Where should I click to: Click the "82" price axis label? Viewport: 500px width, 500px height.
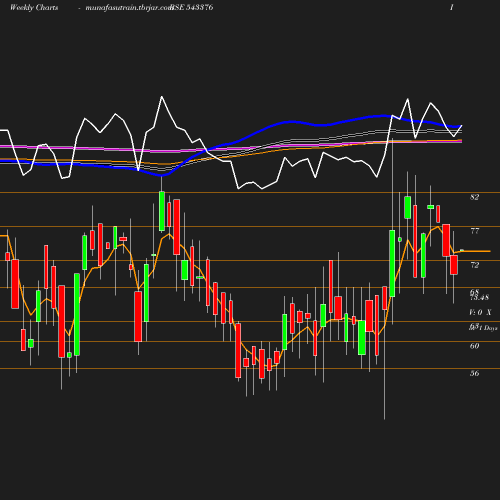click(474, 197)
